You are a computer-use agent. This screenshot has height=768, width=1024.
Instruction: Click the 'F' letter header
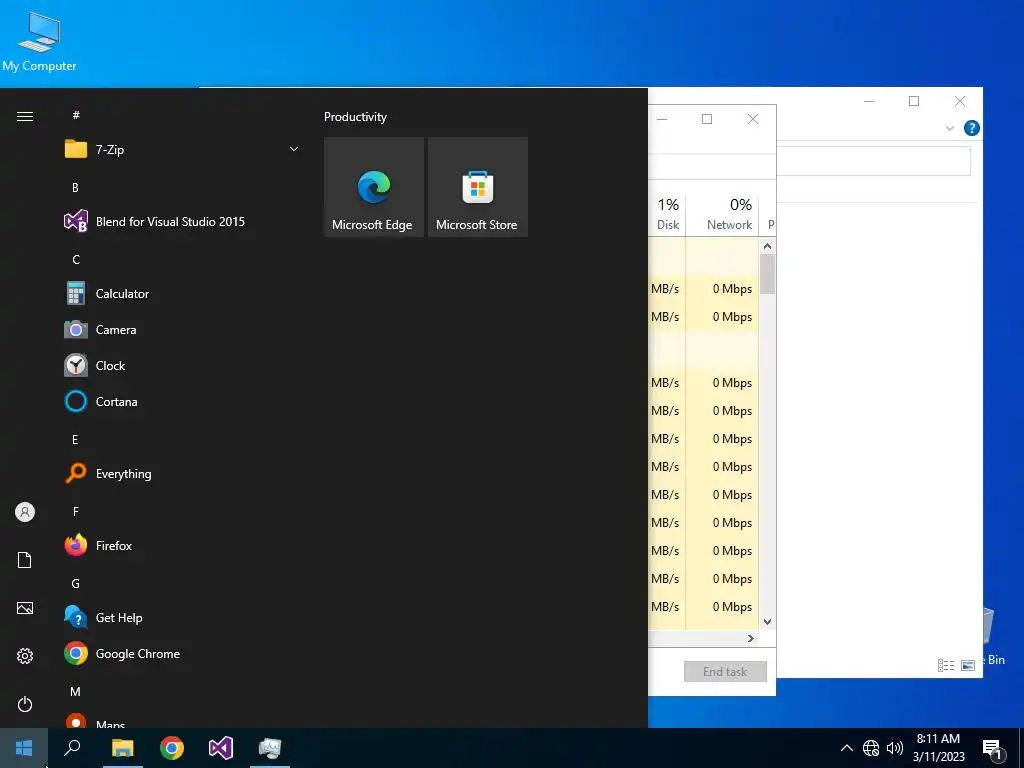(x=76, y=512)
